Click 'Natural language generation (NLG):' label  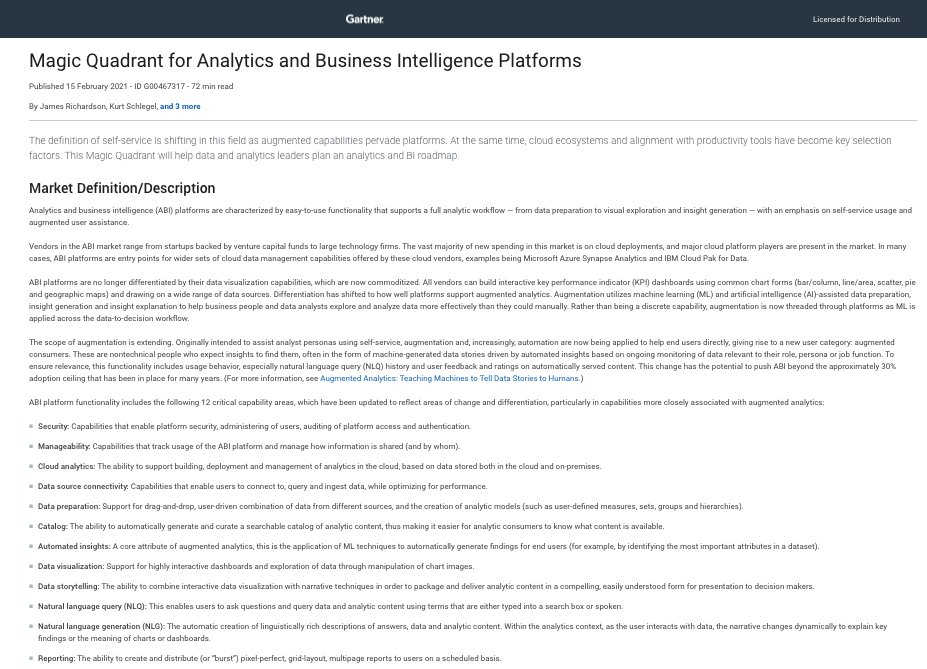[x=101, y=626]
